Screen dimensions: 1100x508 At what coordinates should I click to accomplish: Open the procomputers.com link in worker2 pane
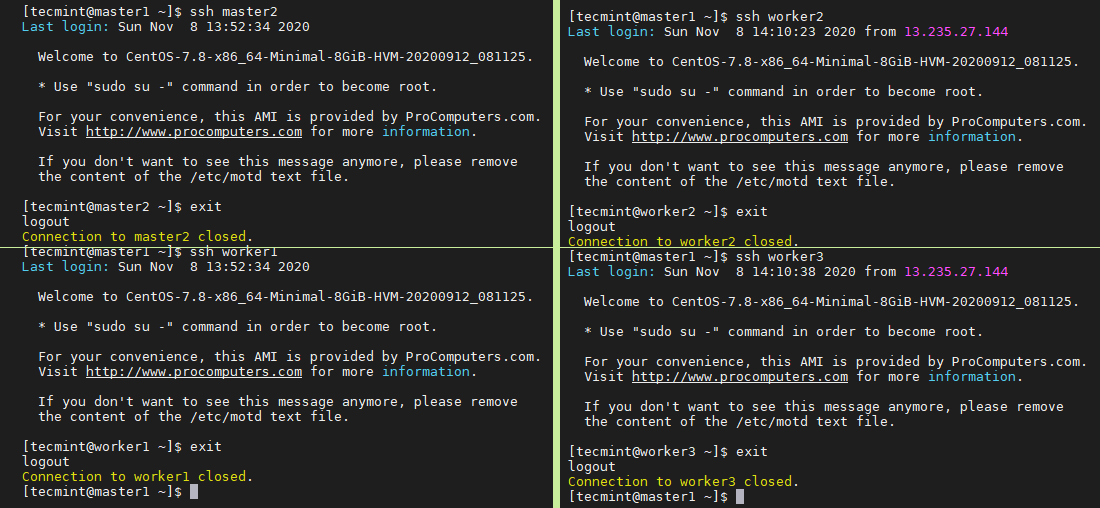tap(740, 137)
